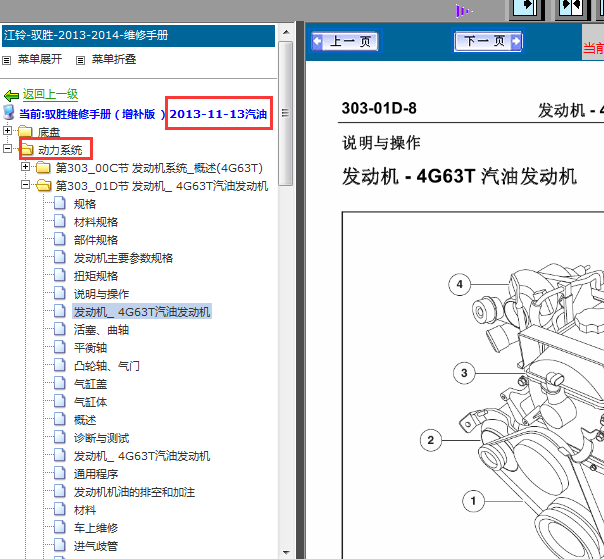Click the list icon beside 菜单折叠

pos(80,60)
